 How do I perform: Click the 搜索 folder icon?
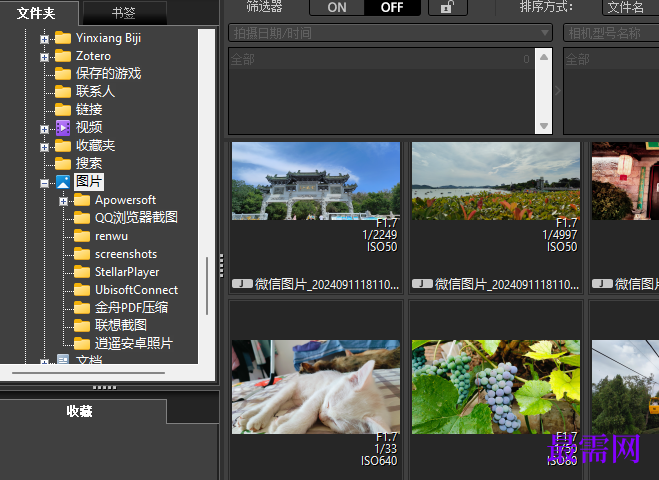(x=63, y=164)
